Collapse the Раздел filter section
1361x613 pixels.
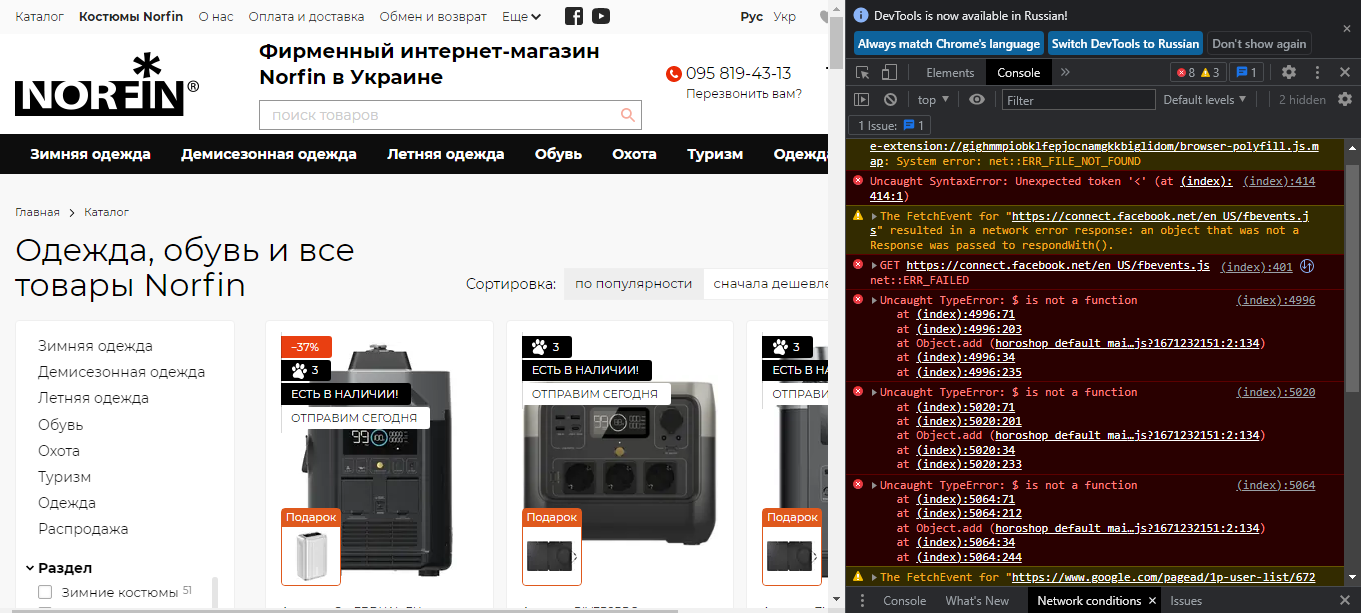point(58,568)
